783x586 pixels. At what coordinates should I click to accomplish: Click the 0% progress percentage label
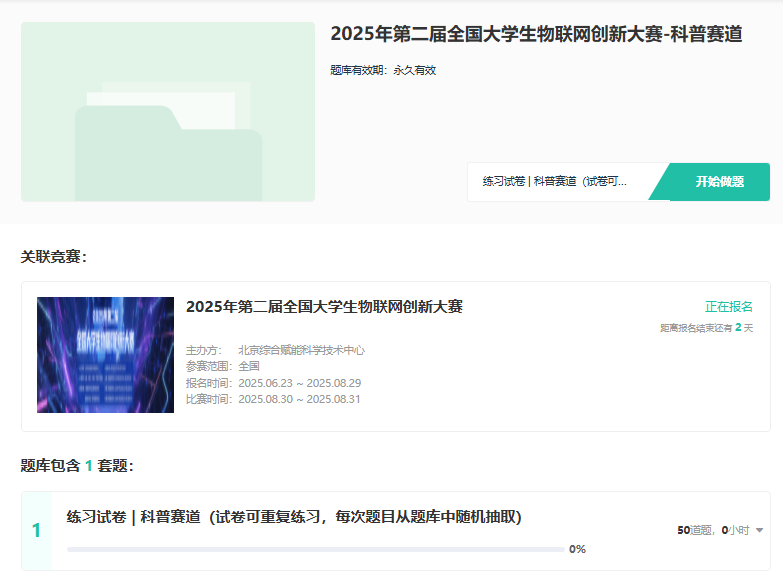577,549
